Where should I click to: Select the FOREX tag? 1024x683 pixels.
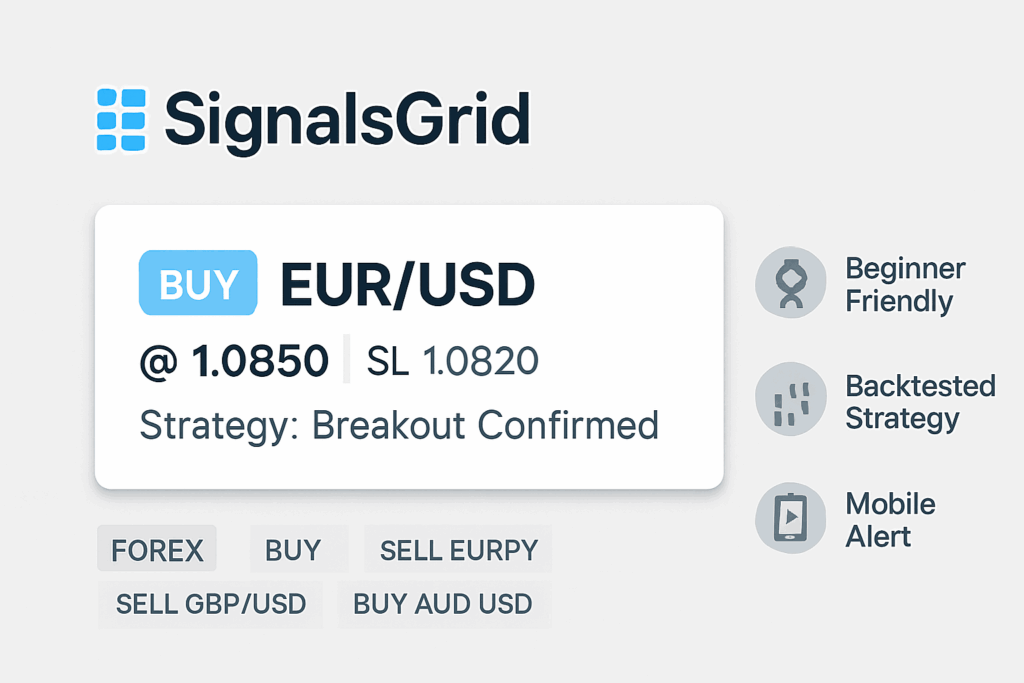pos(157,550)
